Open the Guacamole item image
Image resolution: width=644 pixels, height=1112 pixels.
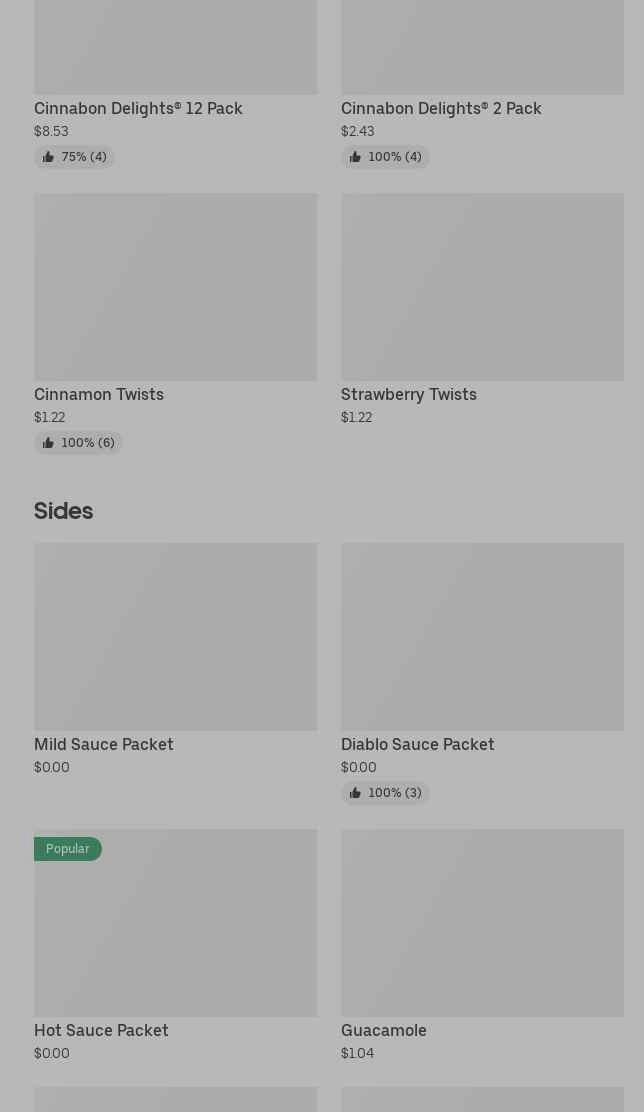[482, 923]
